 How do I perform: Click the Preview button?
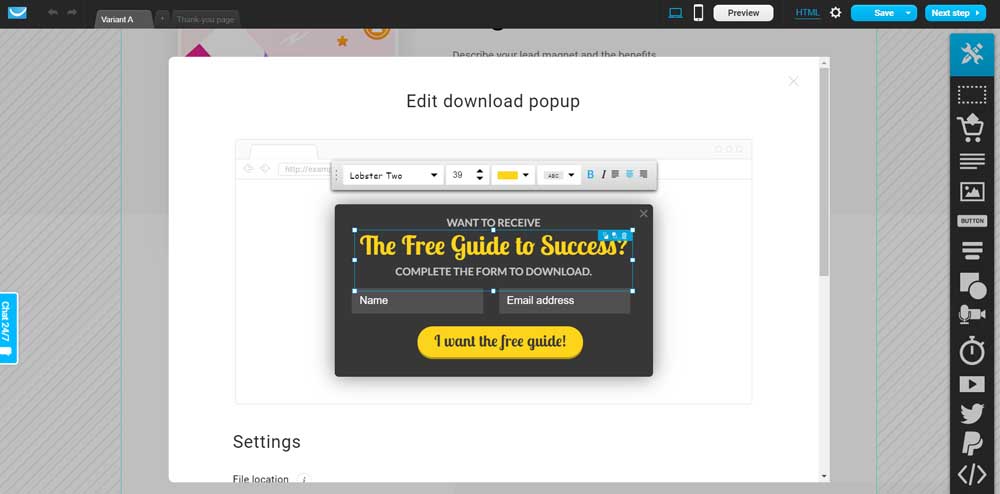point(743,13)
